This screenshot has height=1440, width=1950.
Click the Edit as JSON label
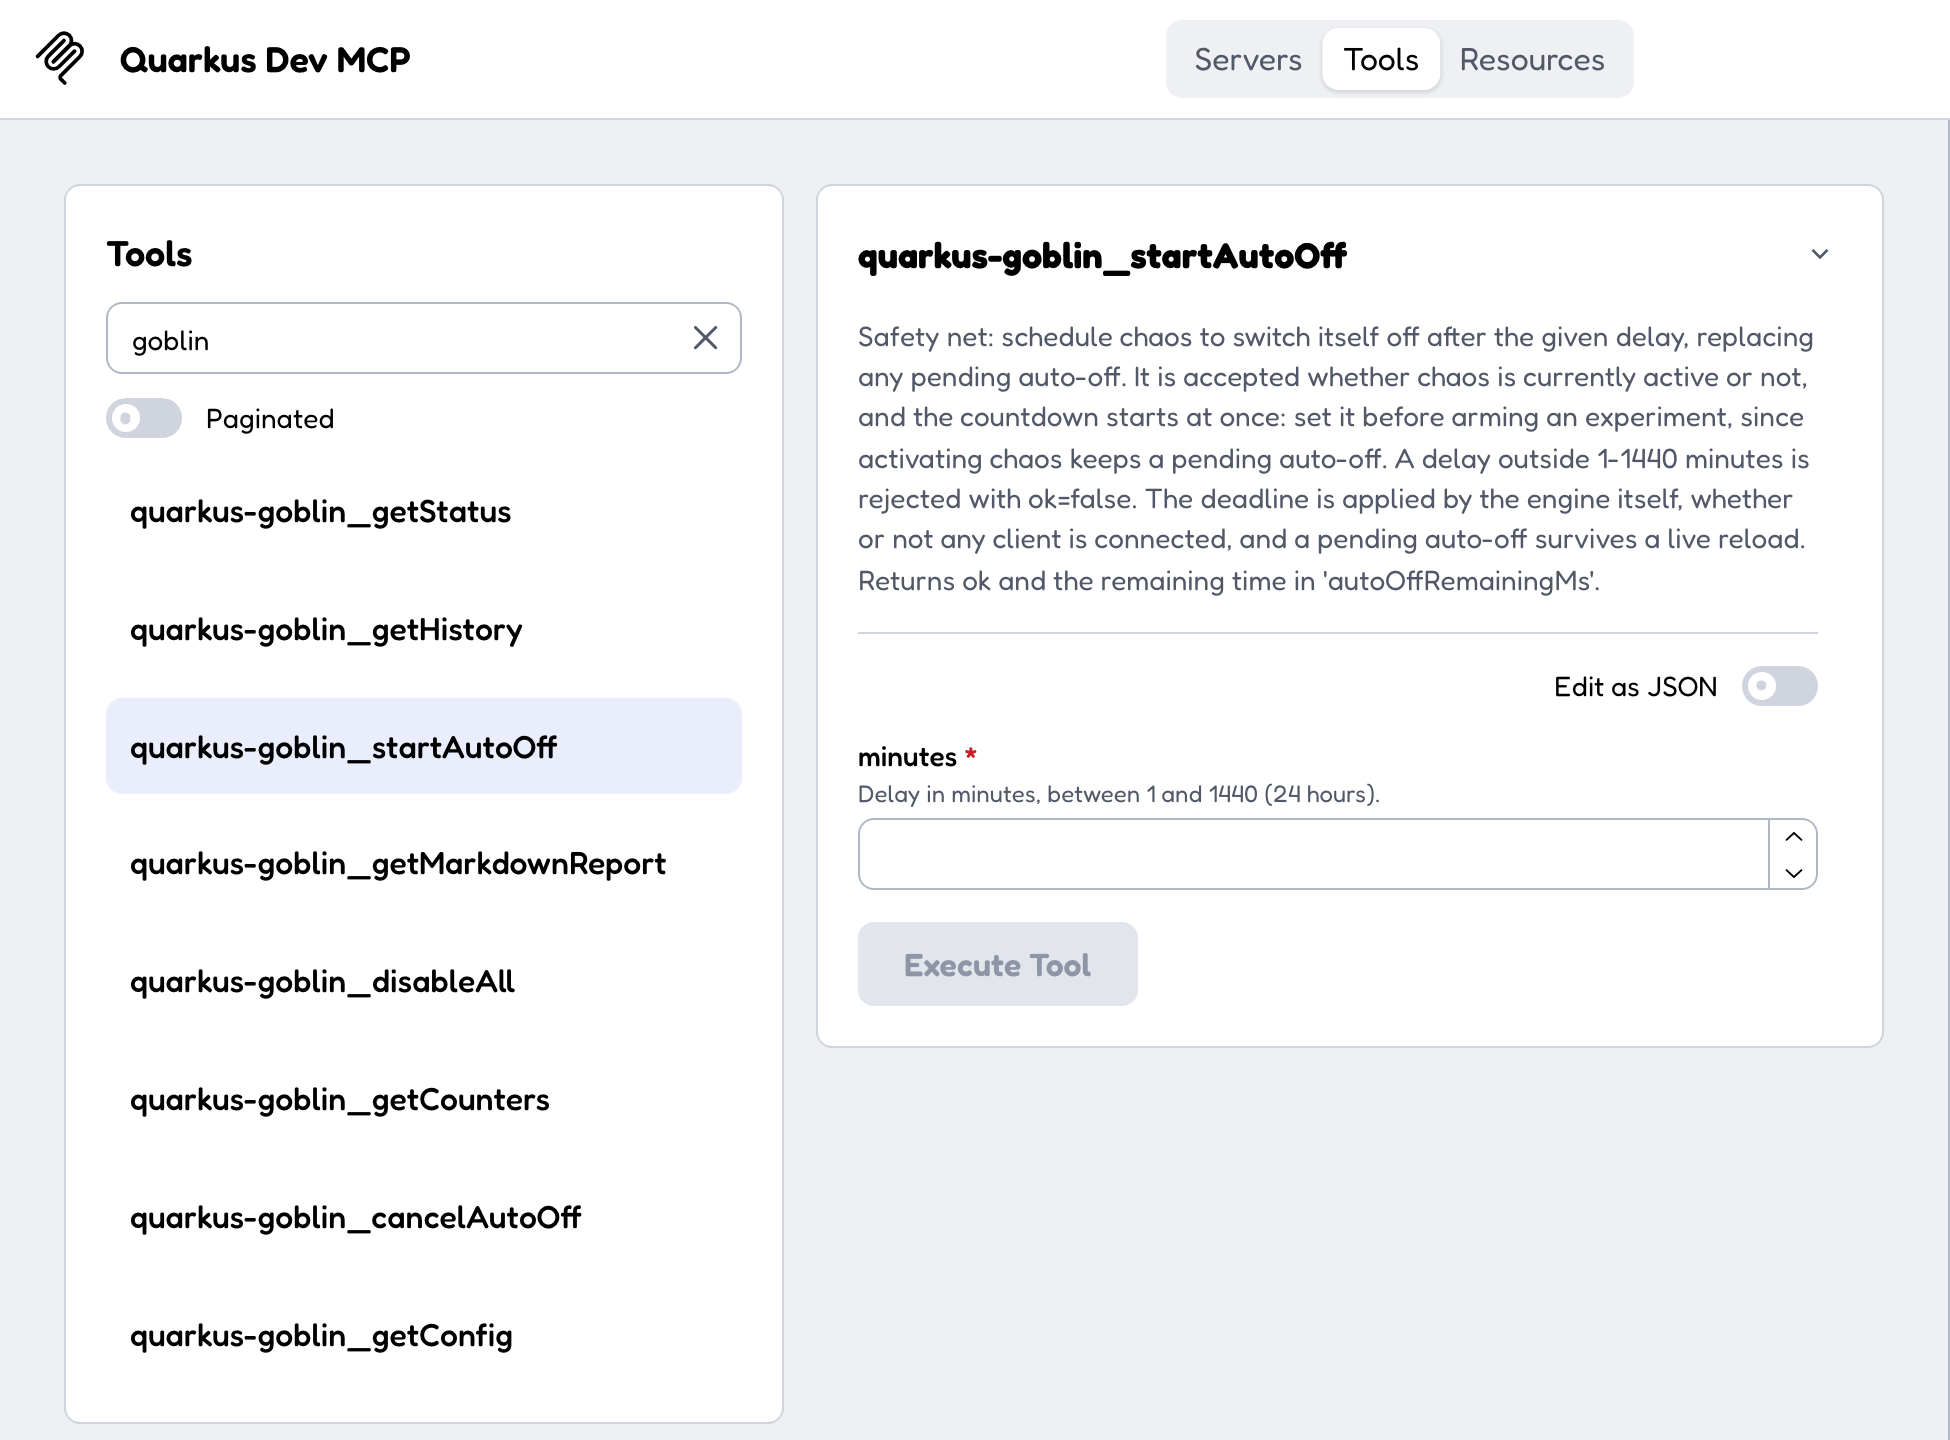point(1635,687)
